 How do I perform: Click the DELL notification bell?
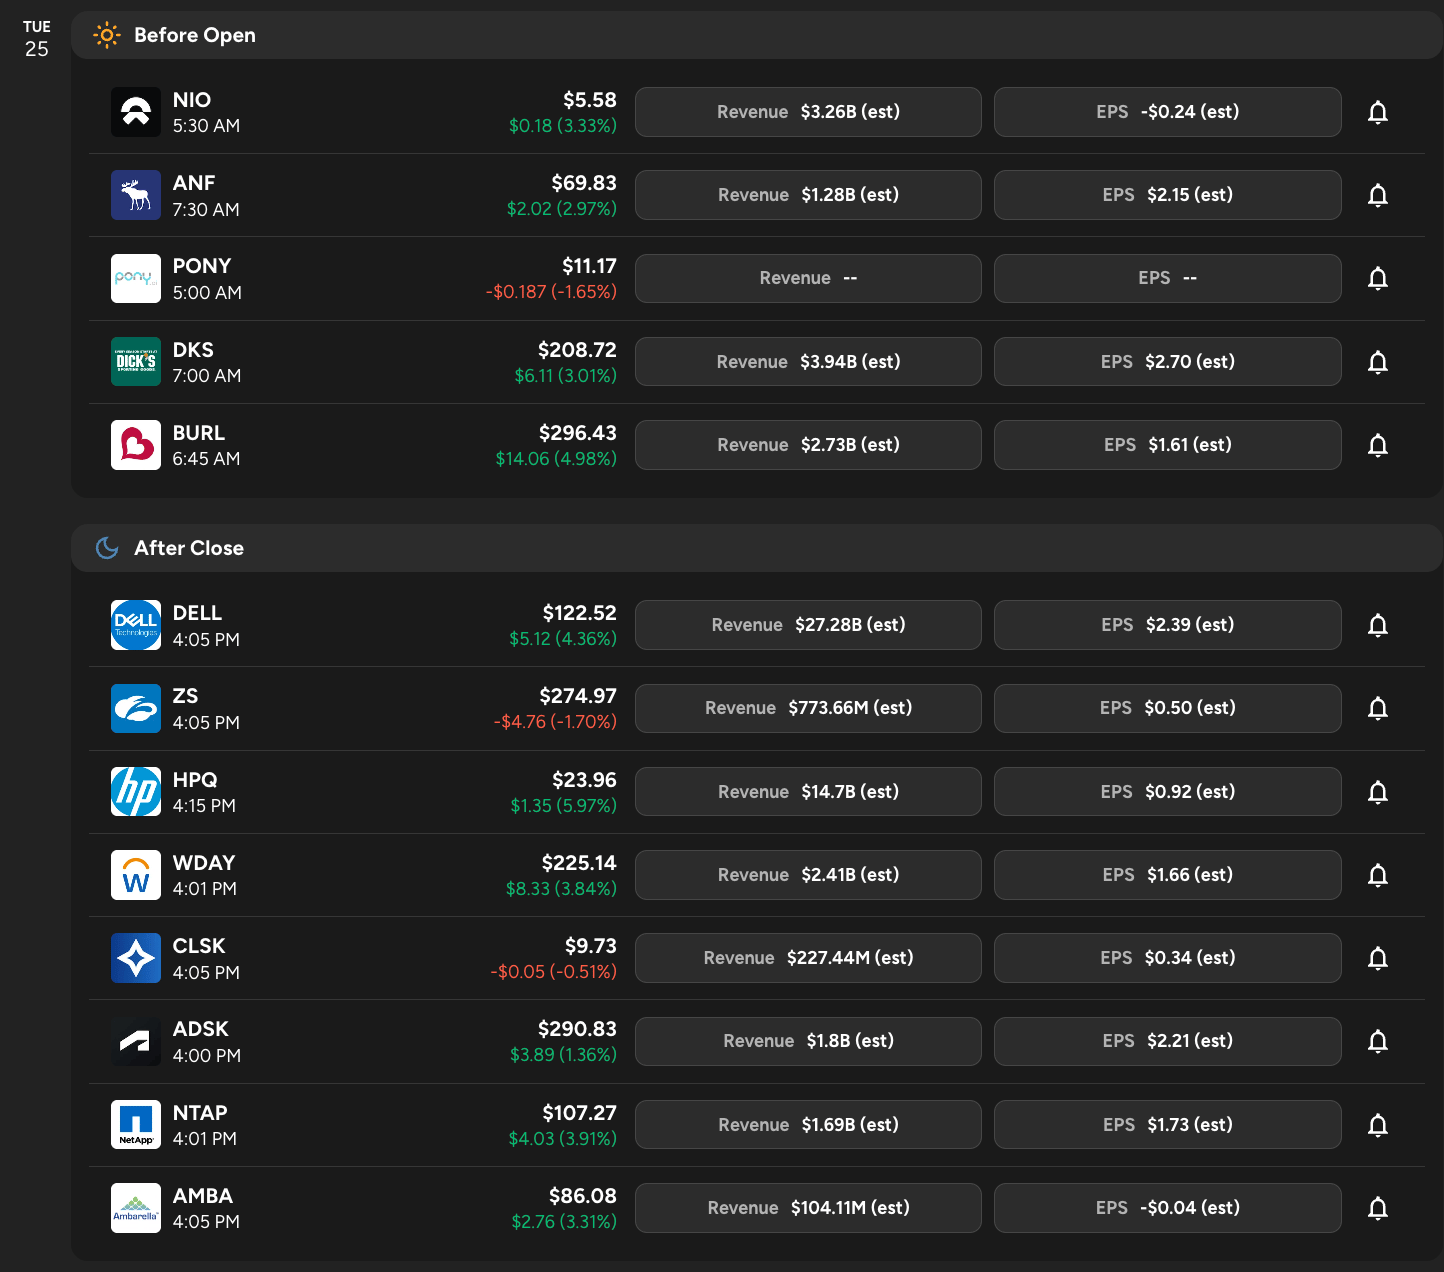click(x=1378, y=625)
